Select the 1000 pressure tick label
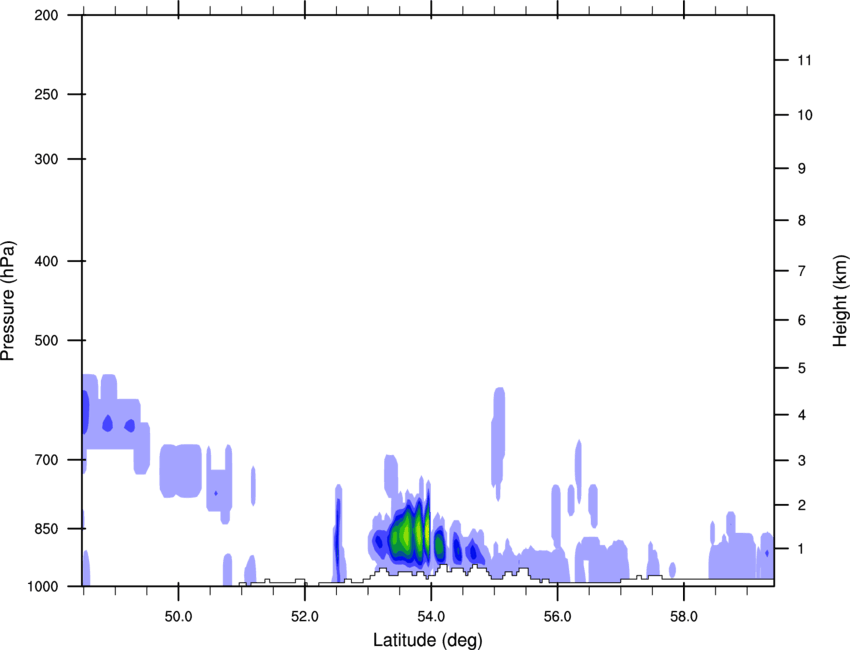The width and height of the screenshot is (850, 650). [43, 587]
